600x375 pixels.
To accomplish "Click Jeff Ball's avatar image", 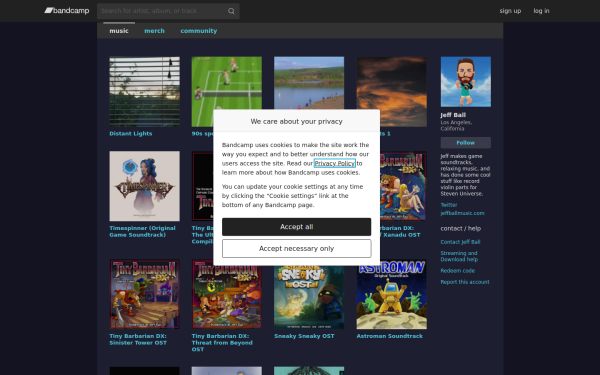I will point(466,82).
